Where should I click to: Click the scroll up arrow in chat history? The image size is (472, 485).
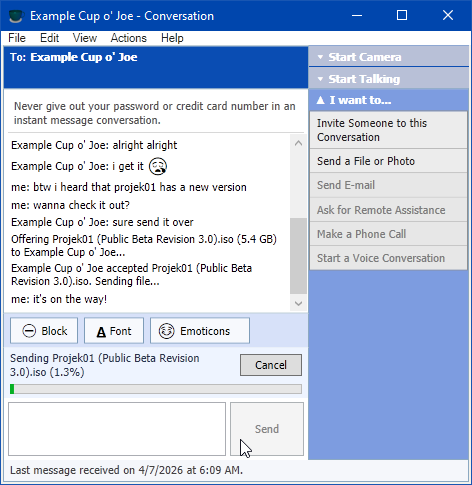click(x=298, y=143)
